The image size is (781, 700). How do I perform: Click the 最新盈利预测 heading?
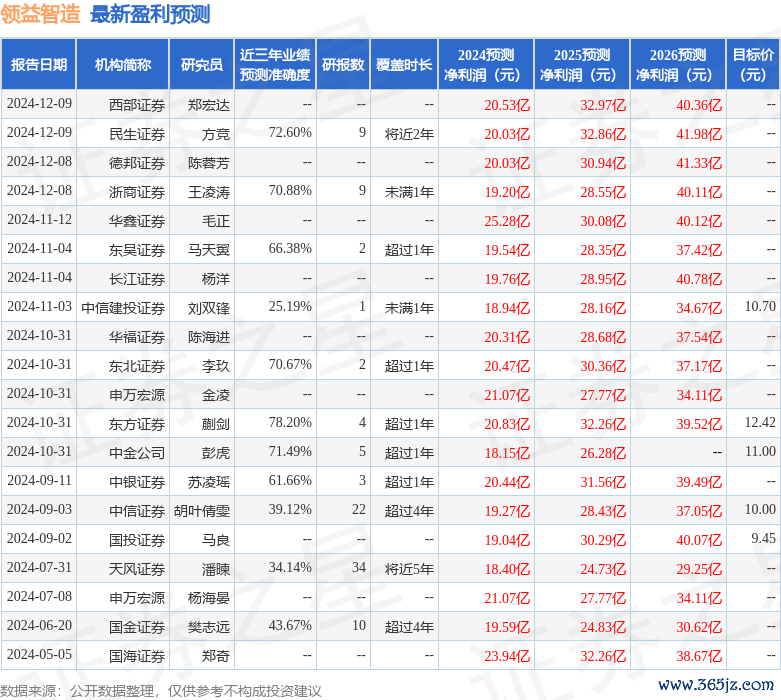(x=150, y=14)
